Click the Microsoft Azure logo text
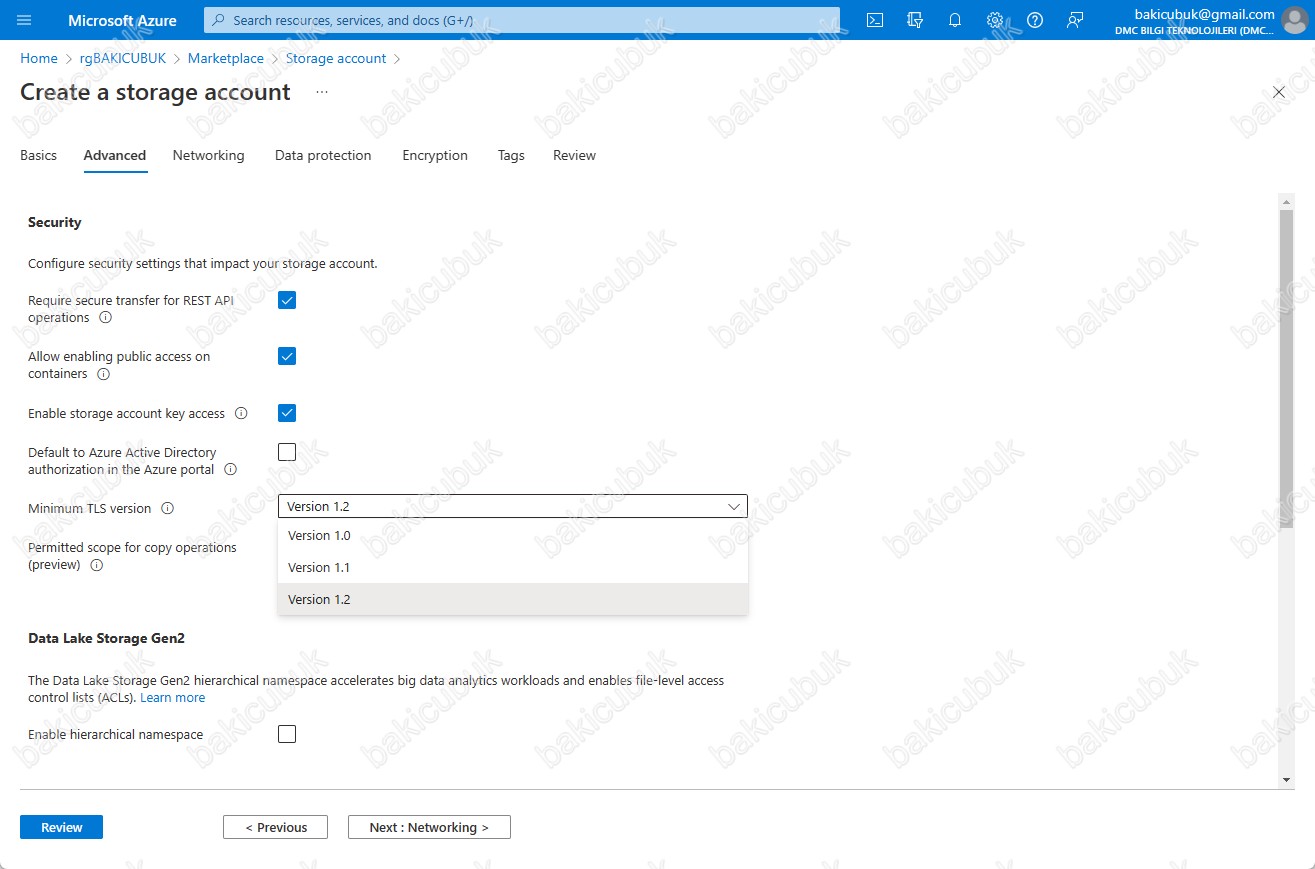 click(122, 20)
